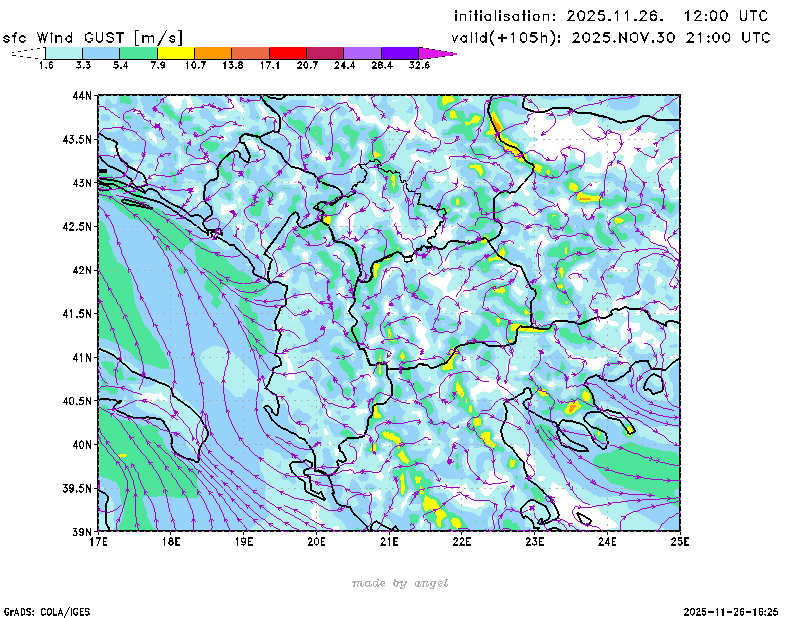The image size is (800, 618).
Task: Click the light cyan 1.6–3.3 legend swatch
Action: click(x=64, y=52)
